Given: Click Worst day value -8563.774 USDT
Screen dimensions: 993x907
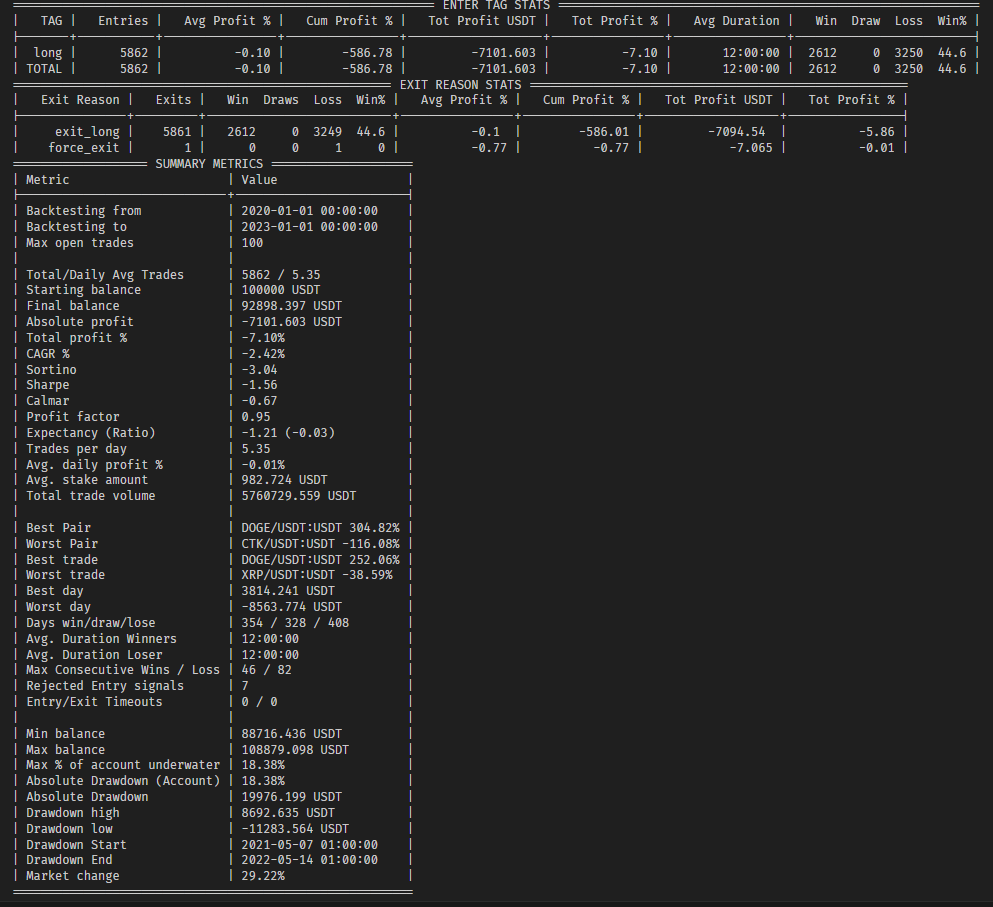Looking at the screenshot, I should pyautogui.click(x=291, y=607).
